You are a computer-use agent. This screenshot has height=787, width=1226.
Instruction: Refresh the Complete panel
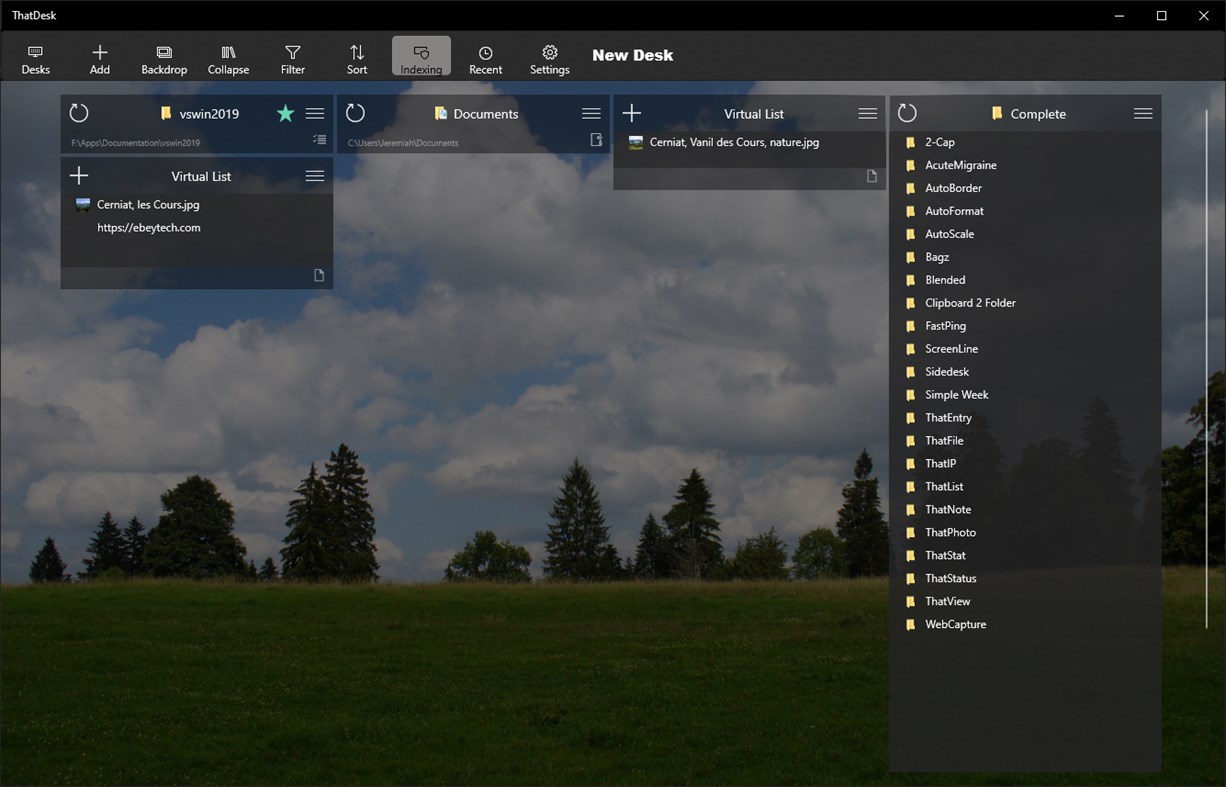[x=907, y=113]
